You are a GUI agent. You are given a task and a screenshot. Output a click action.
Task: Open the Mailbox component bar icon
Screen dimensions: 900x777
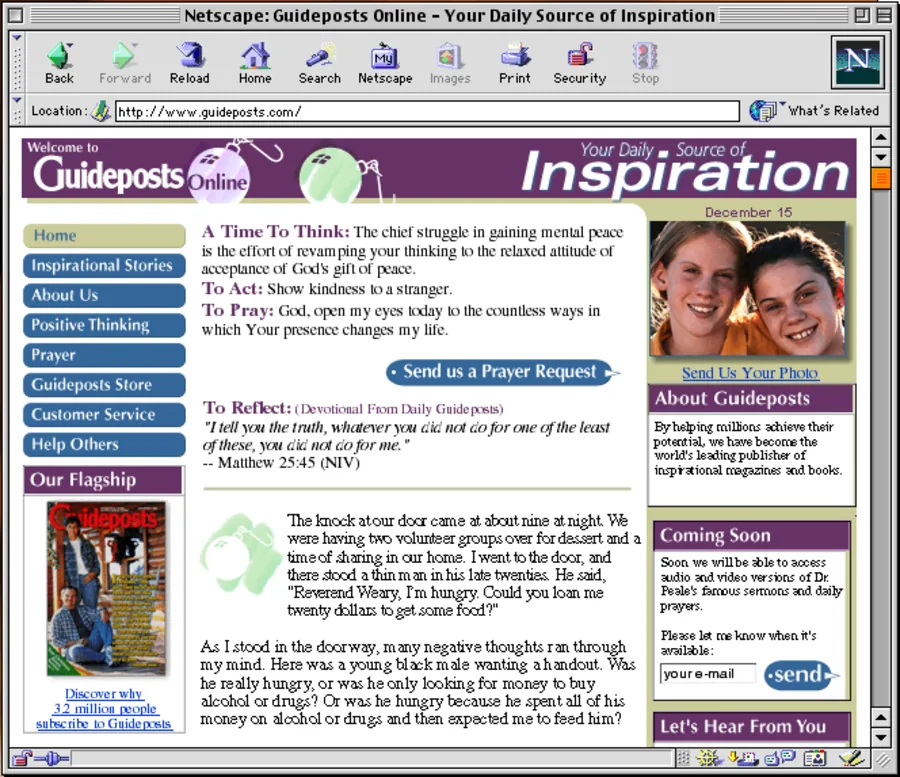coord(743,759)
